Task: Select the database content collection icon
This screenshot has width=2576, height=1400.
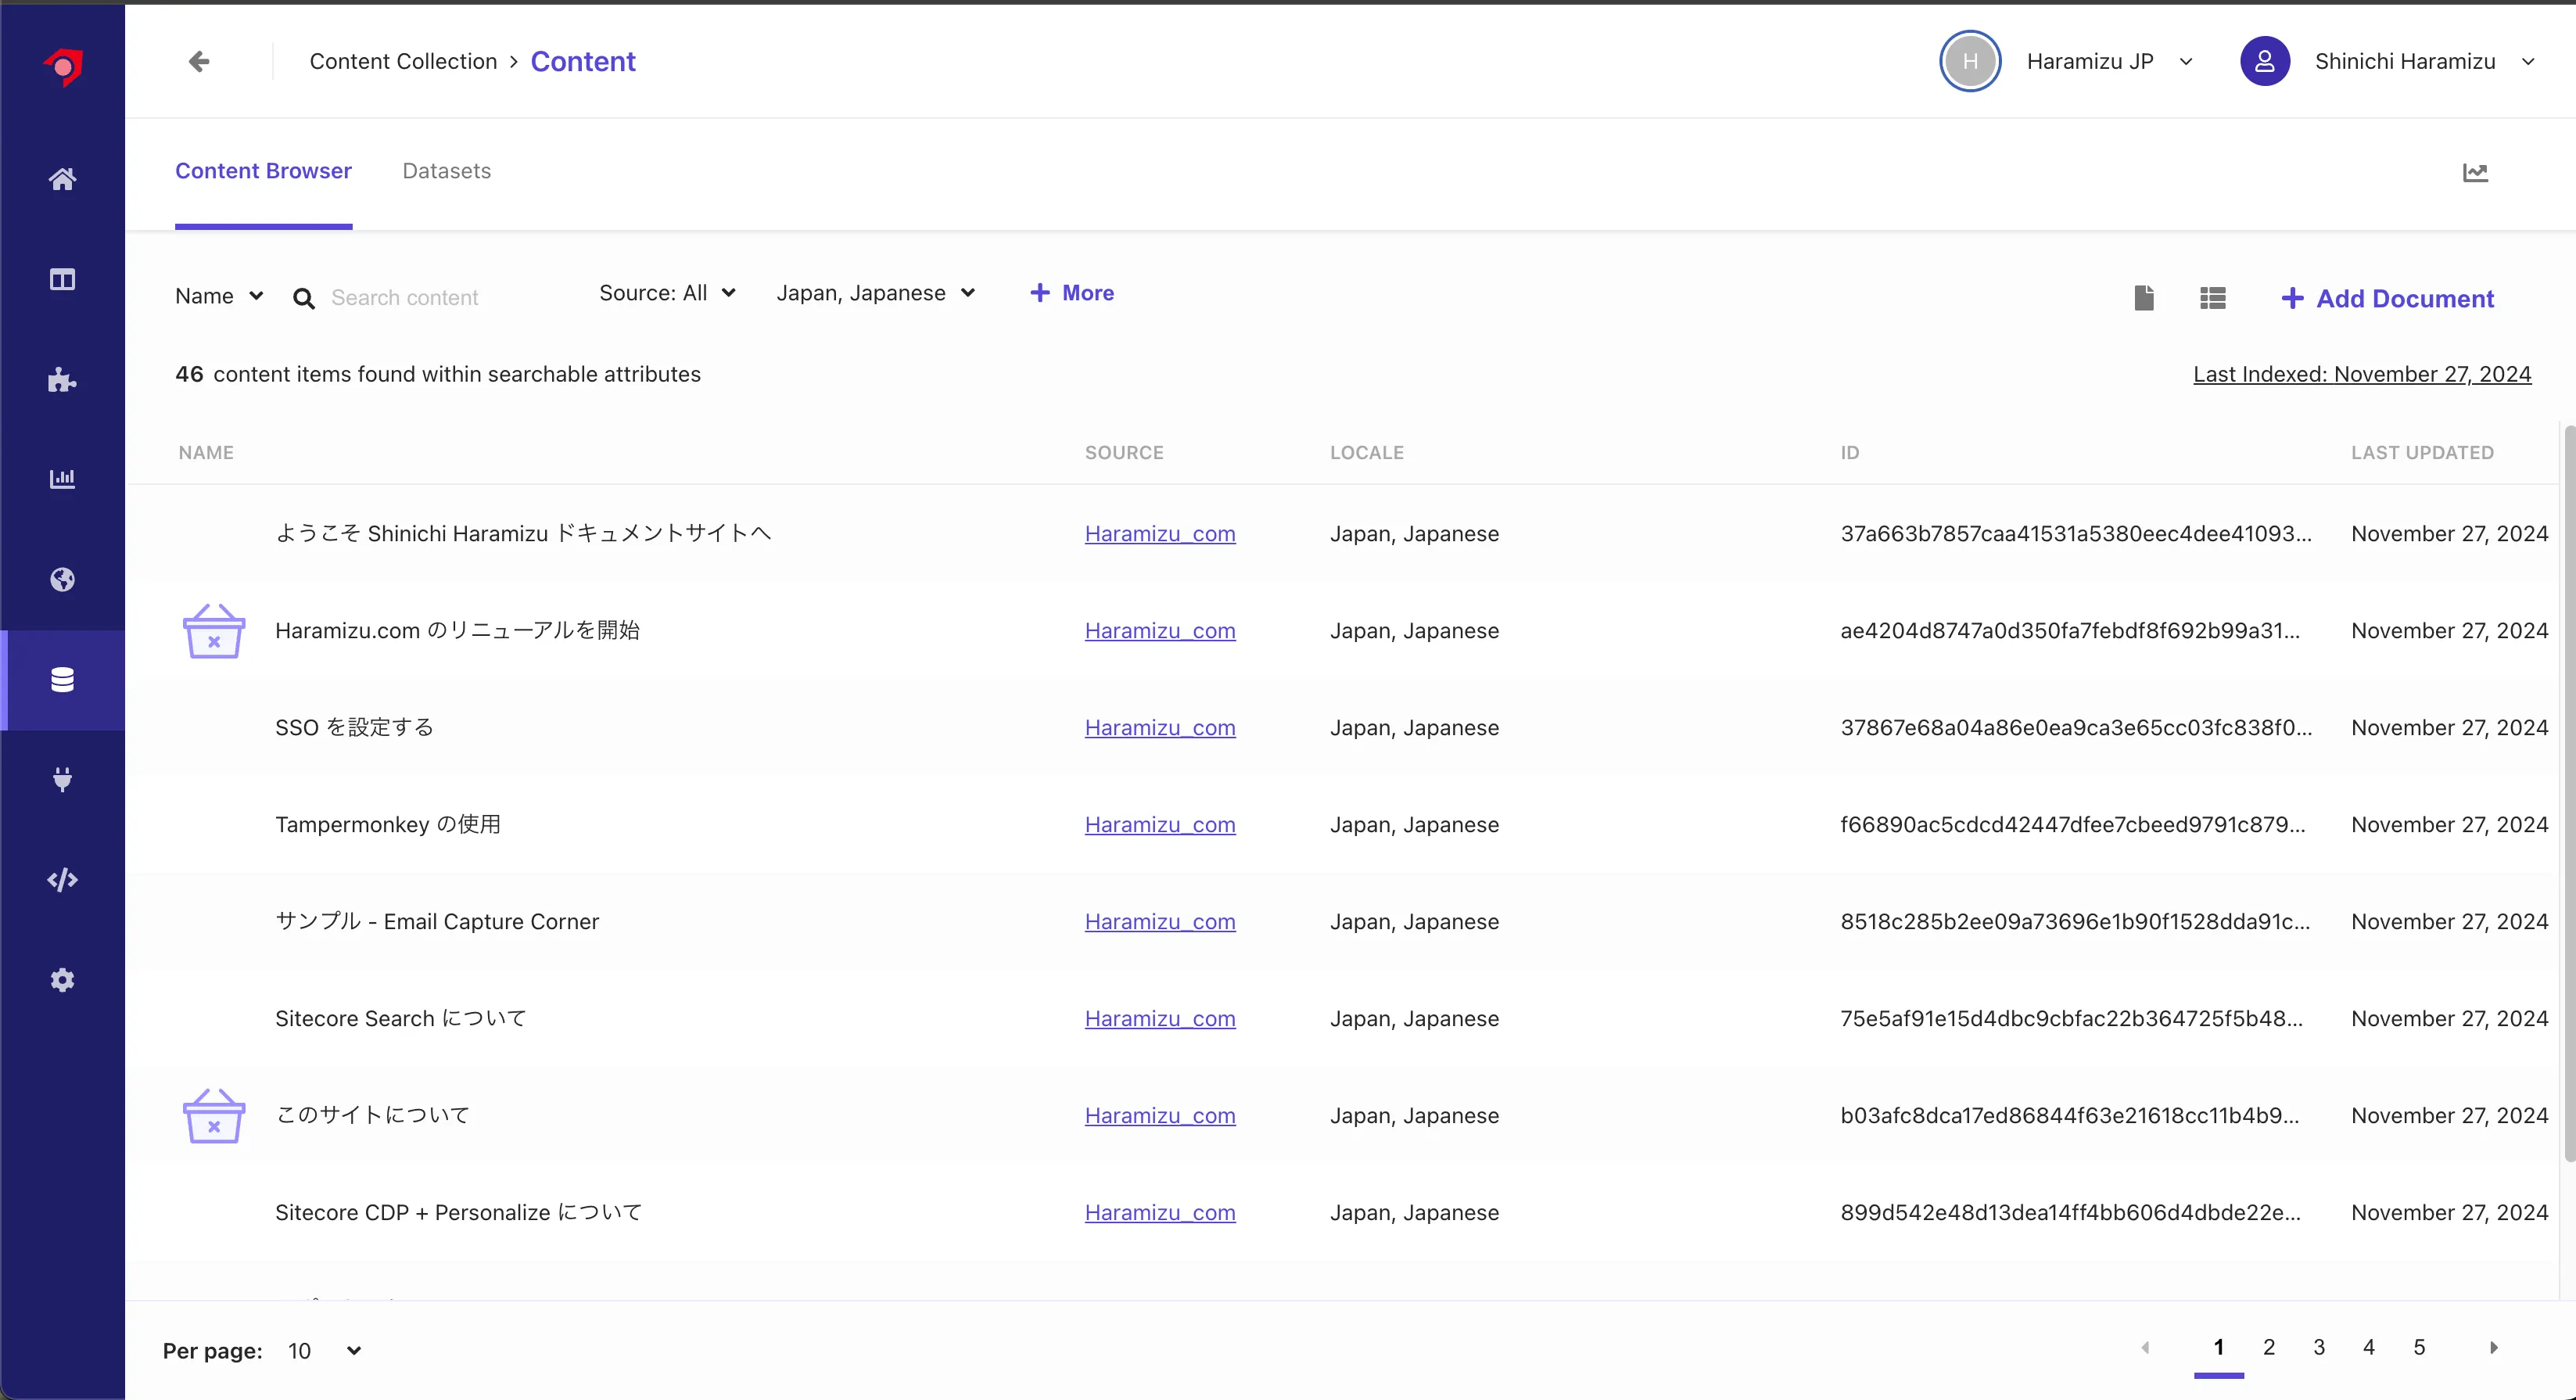Action: coord(62,679)
